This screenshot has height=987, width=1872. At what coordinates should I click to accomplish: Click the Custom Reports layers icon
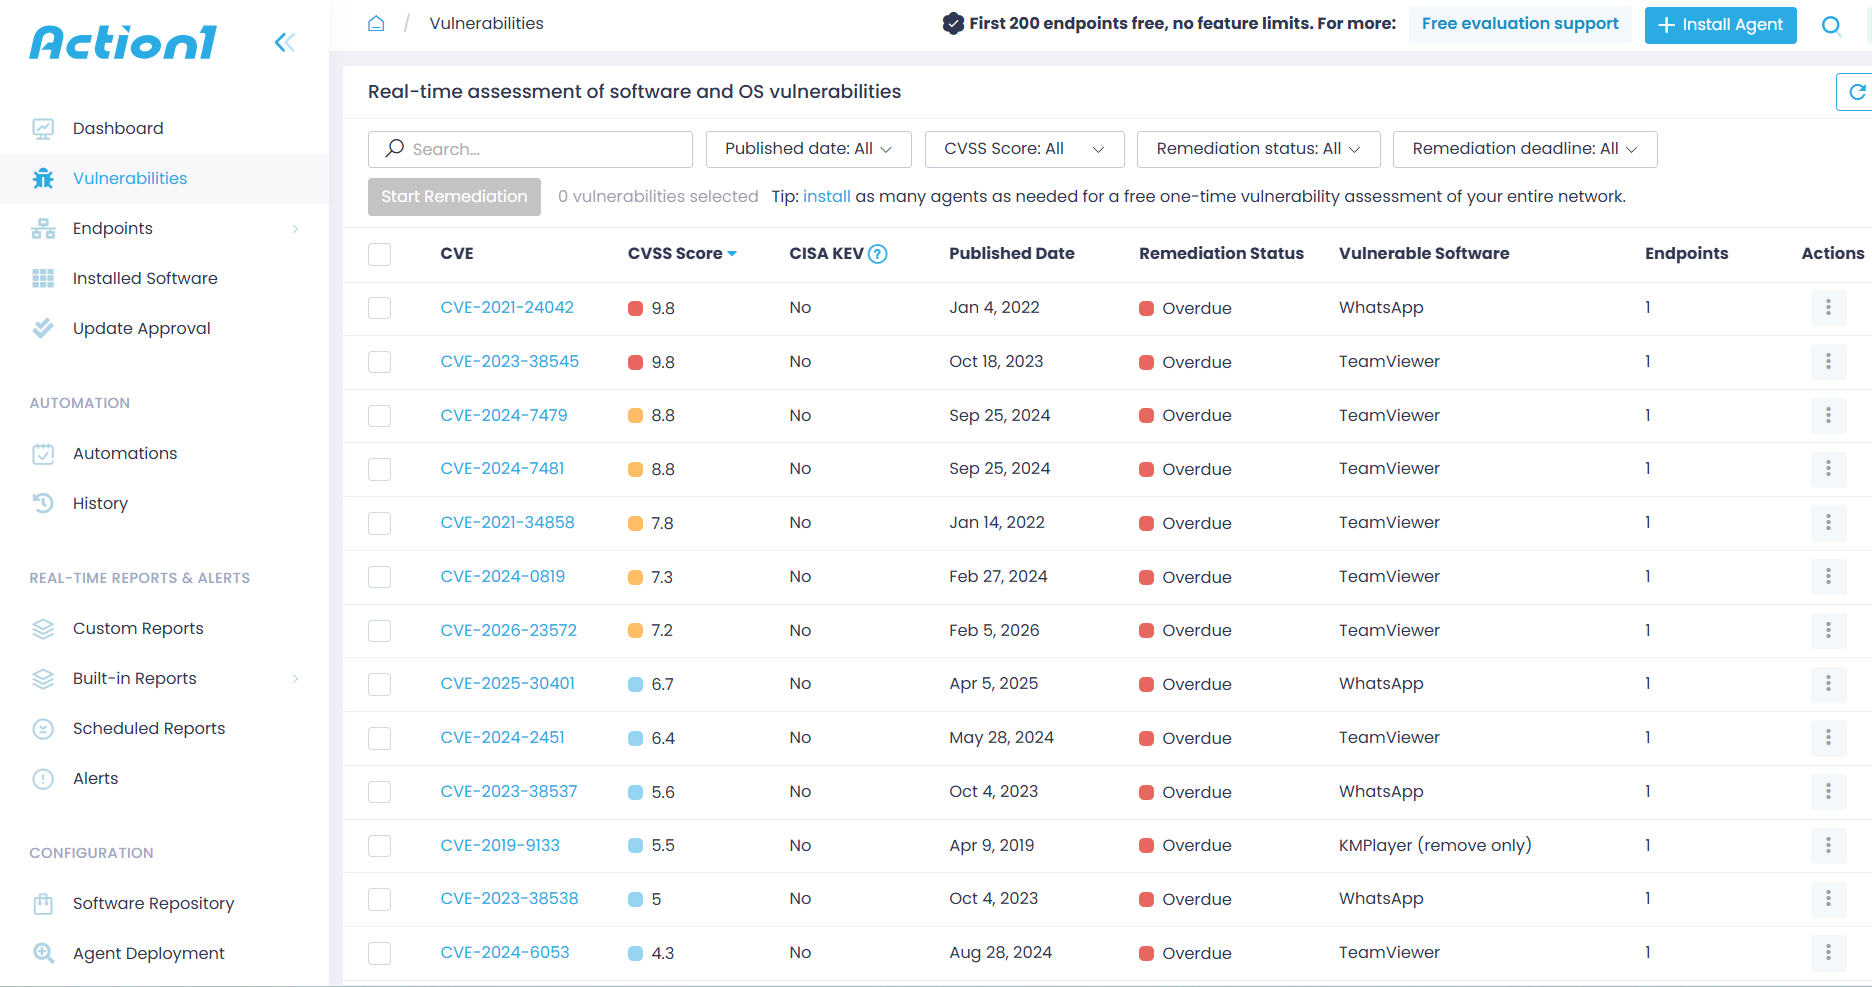(43, 628)
